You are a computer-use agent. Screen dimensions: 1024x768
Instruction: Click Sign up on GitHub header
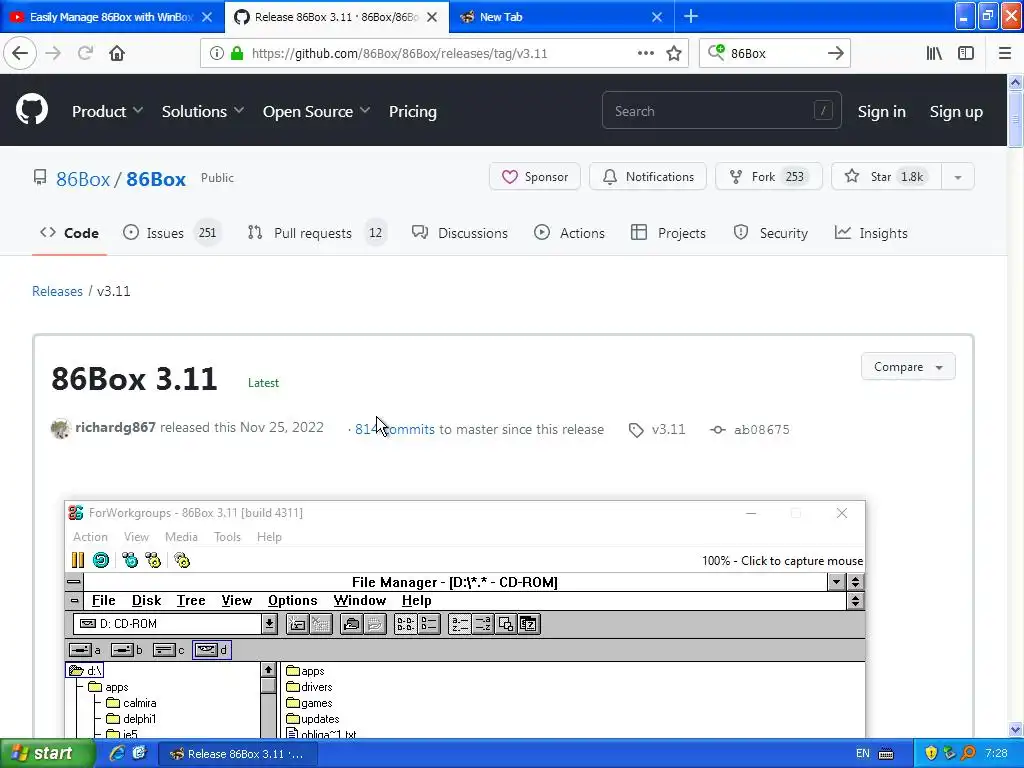tap(956, 112)
